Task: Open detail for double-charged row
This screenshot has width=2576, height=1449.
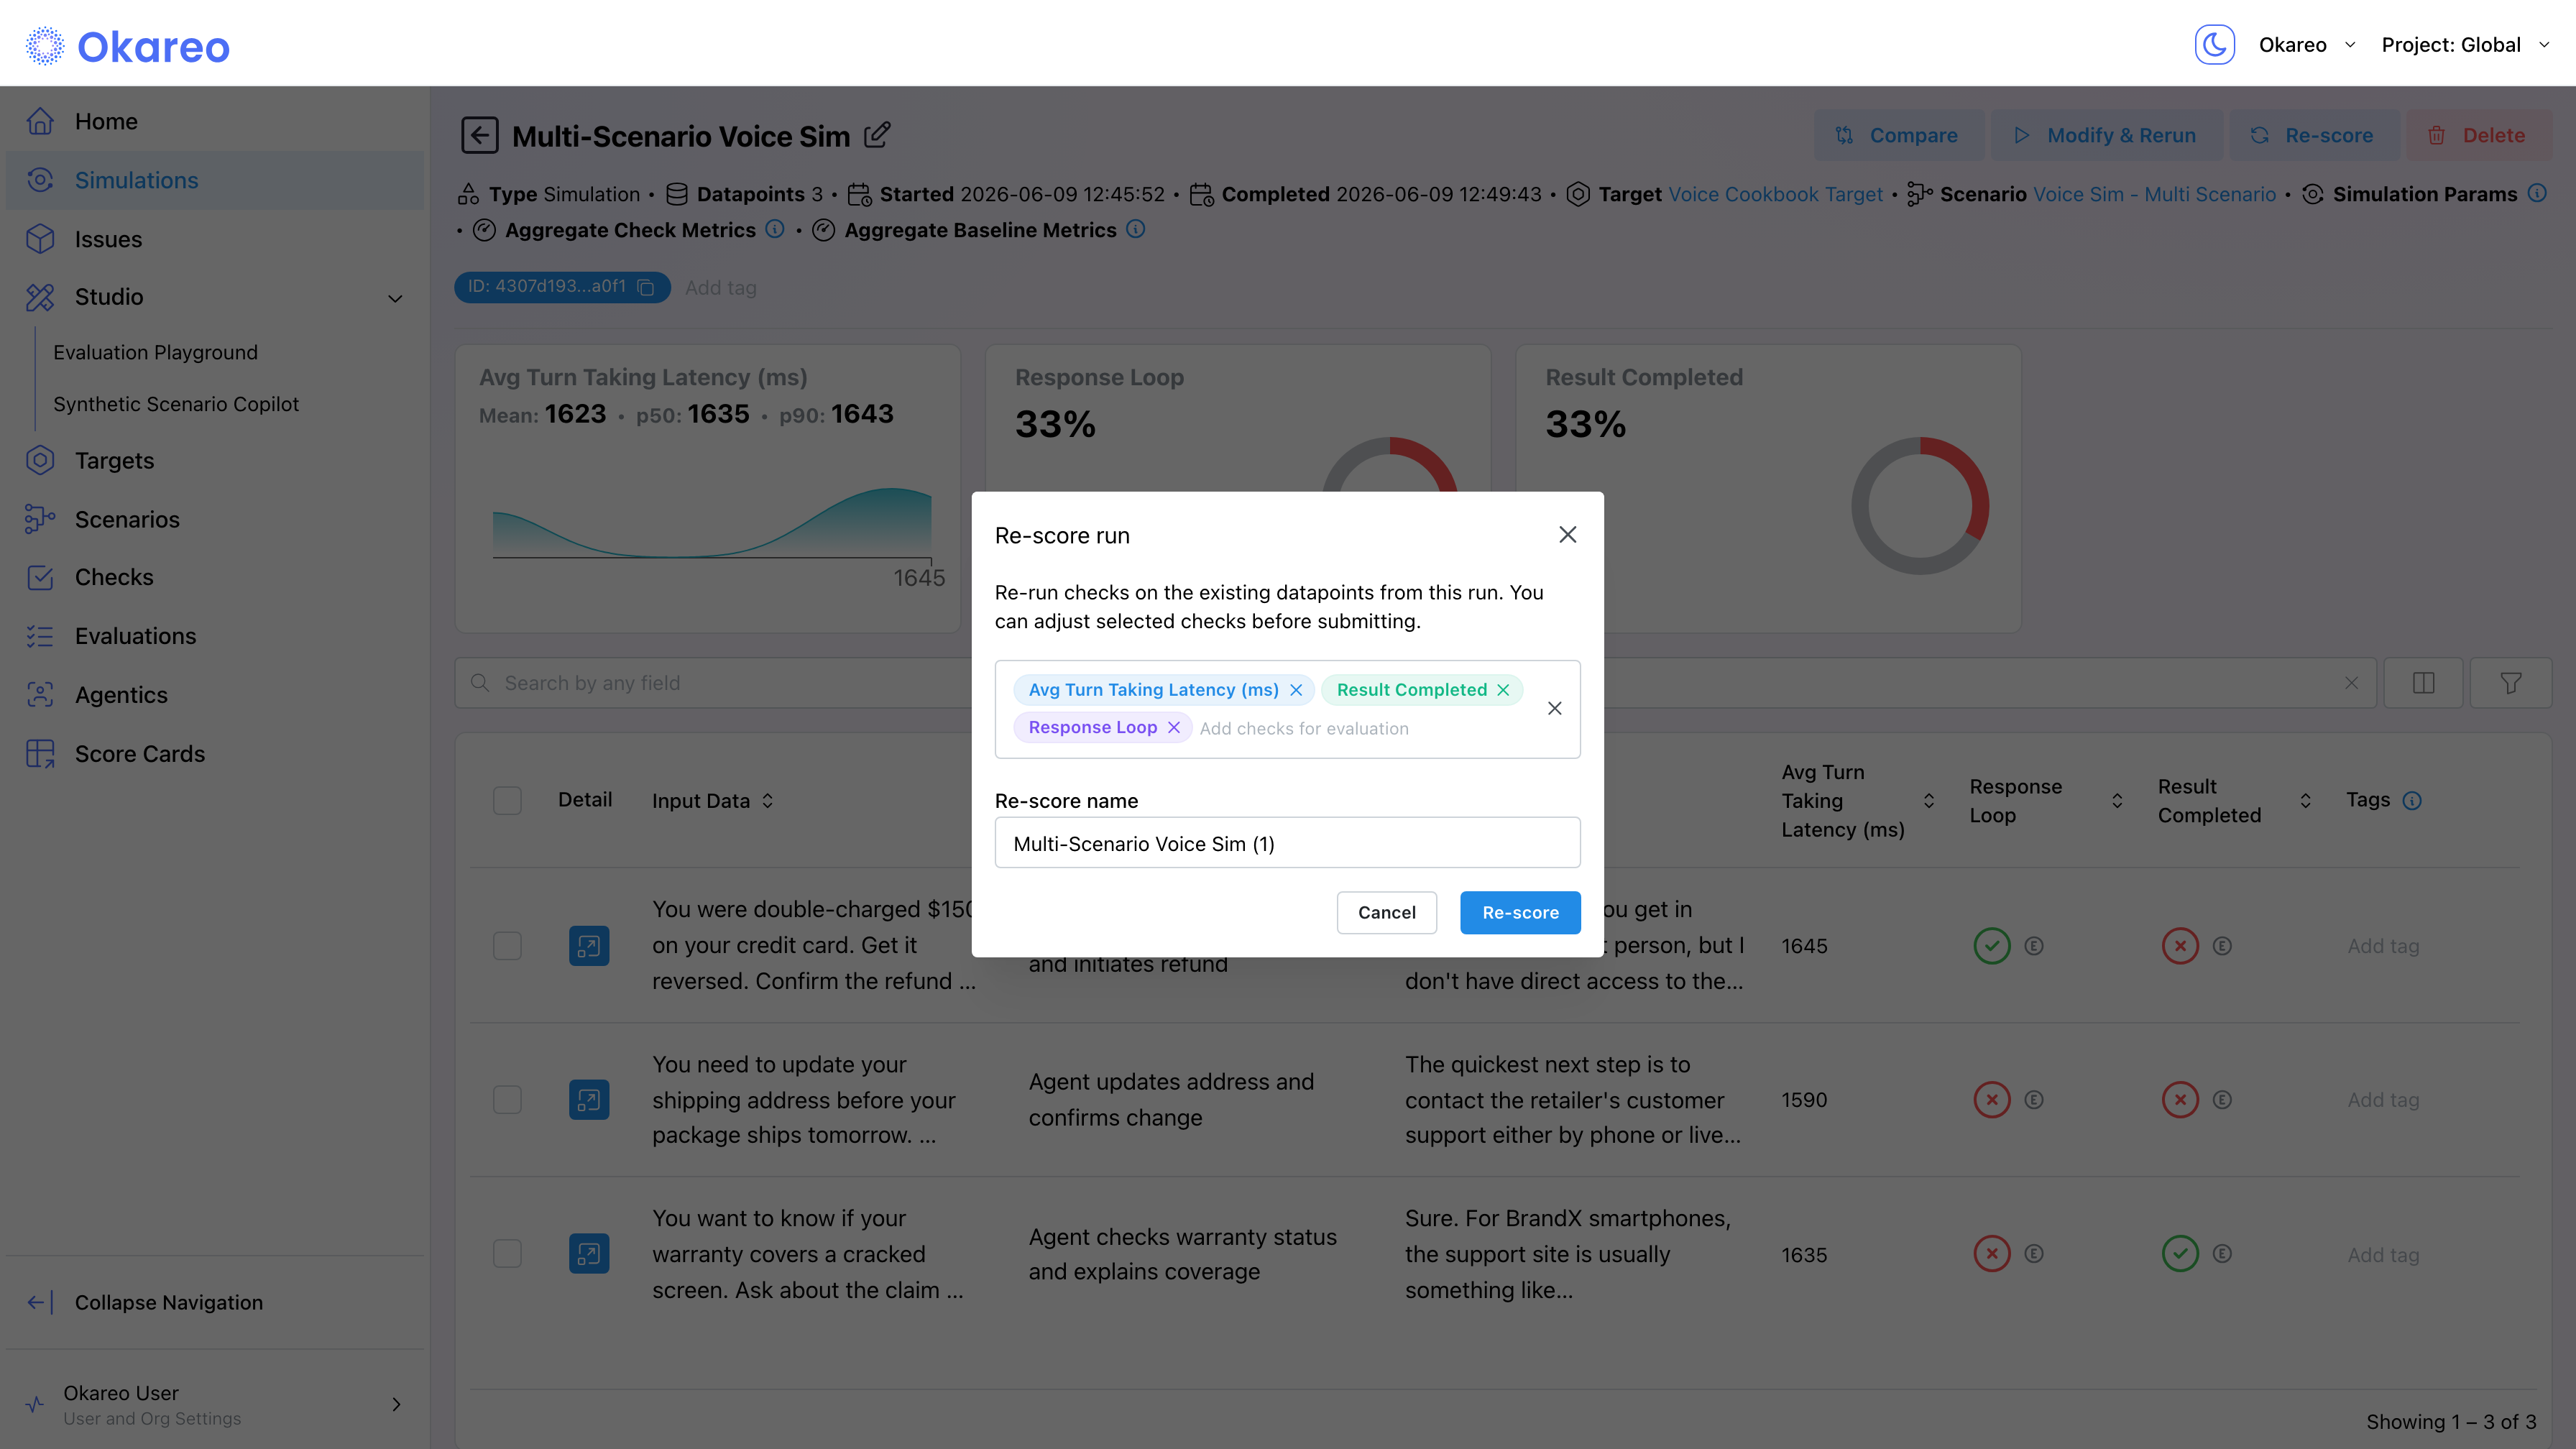Action: pos(589,945)
